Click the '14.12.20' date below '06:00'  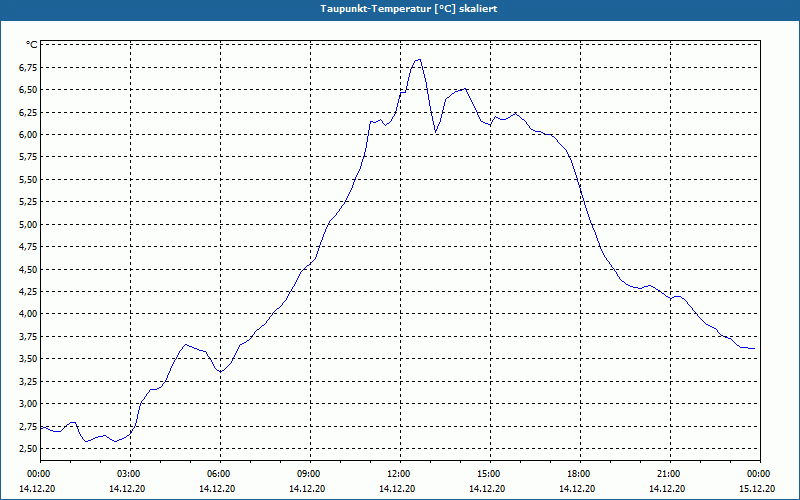point(217,488)
